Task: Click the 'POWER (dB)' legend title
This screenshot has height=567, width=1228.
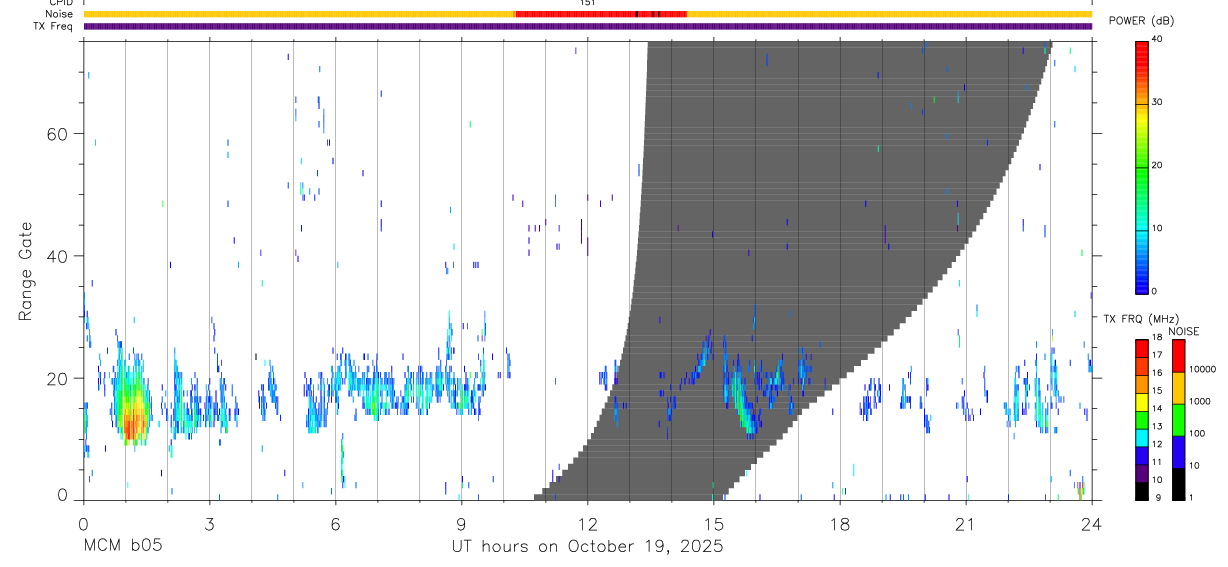Action: tap(1141, 21)
